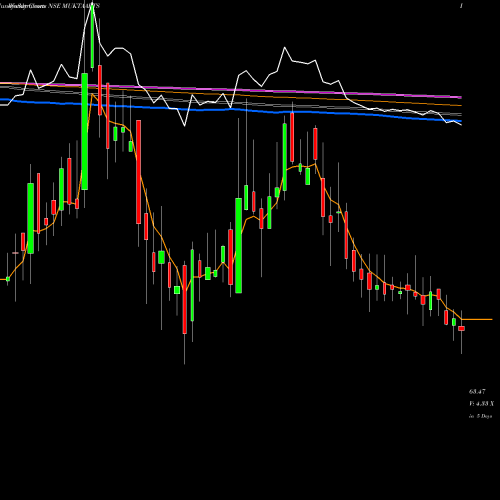Click the 'in 5 Days' label
500x500 pixels.
[x=480, y=416]
